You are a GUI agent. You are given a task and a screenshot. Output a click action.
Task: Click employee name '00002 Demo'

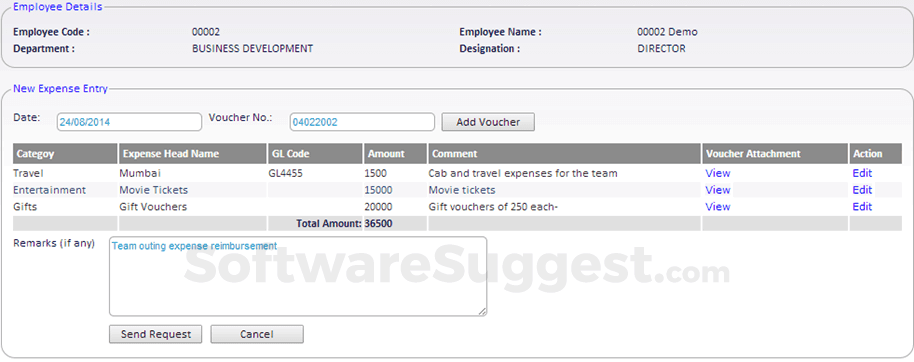[667, 32]
